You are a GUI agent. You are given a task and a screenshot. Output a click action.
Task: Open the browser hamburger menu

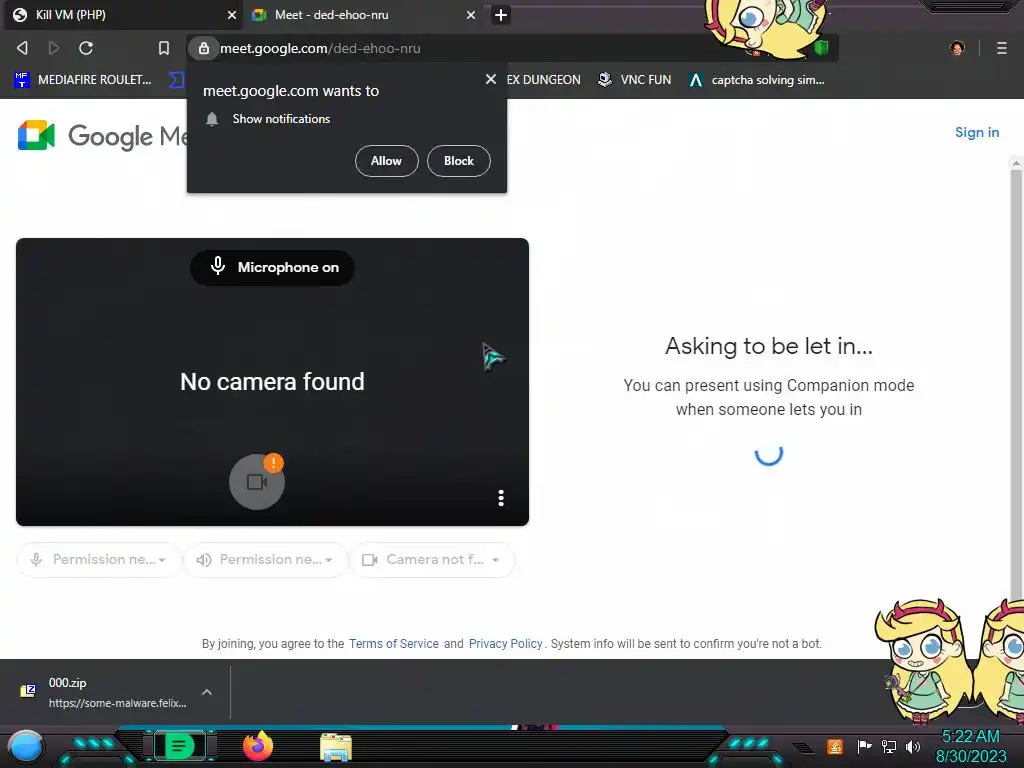pos(1002,48)
